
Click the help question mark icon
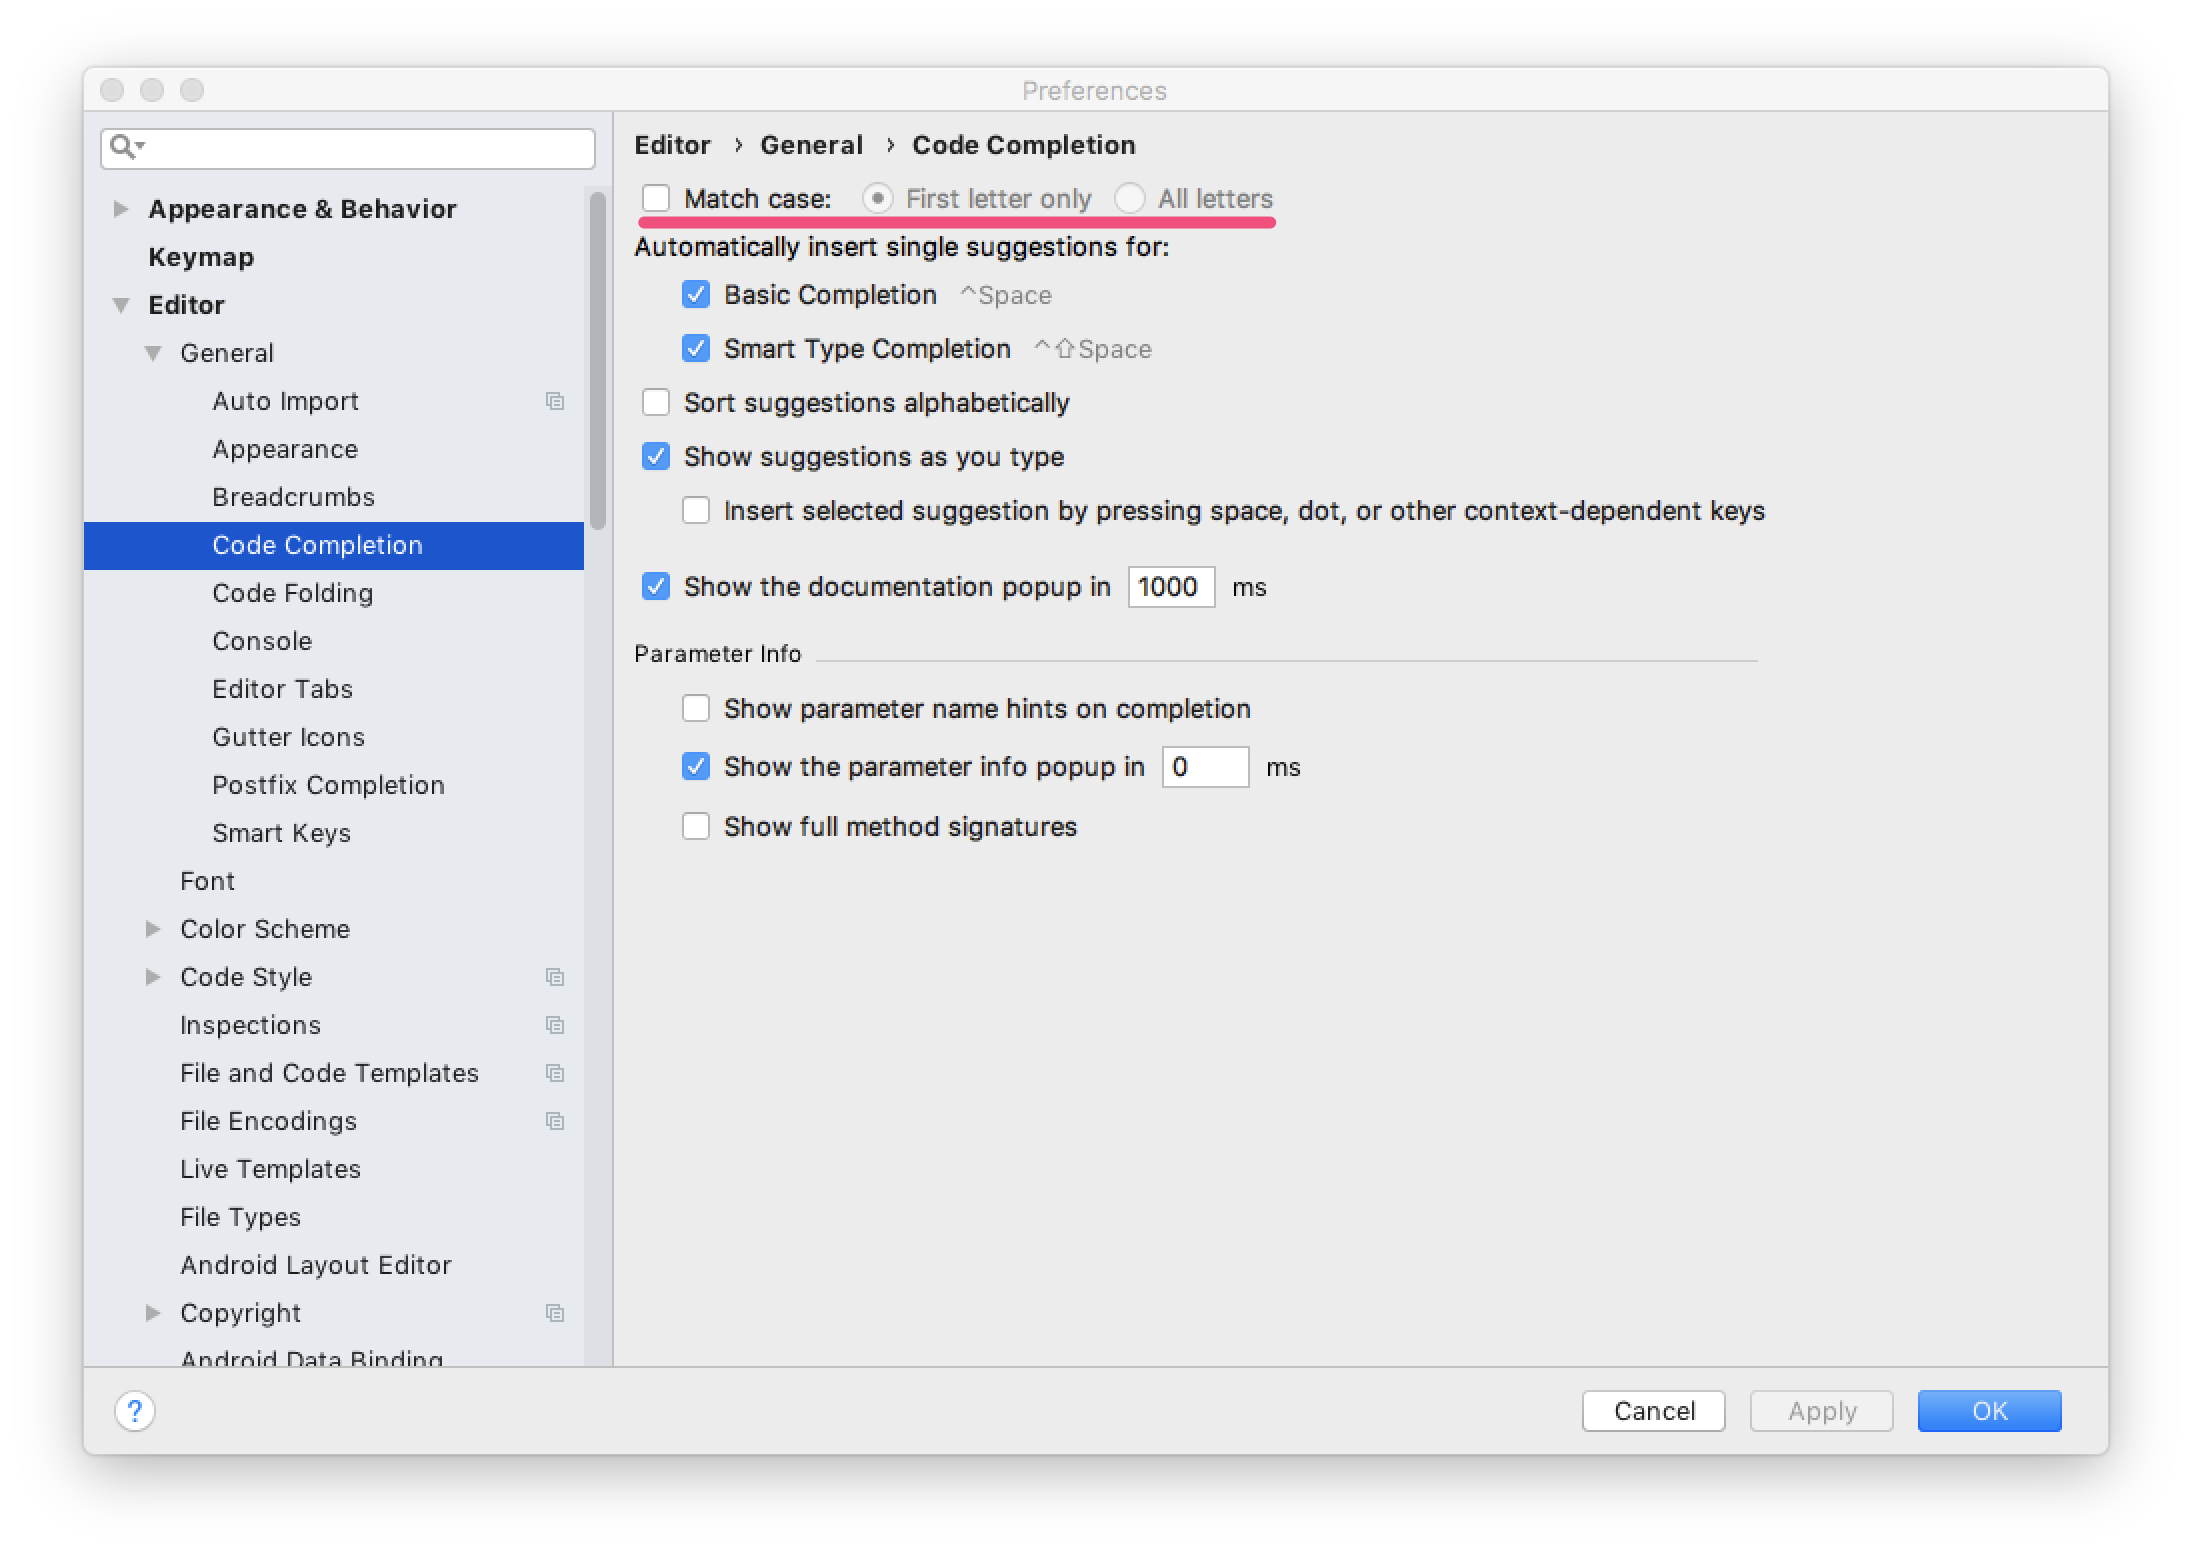[135, 1411]
